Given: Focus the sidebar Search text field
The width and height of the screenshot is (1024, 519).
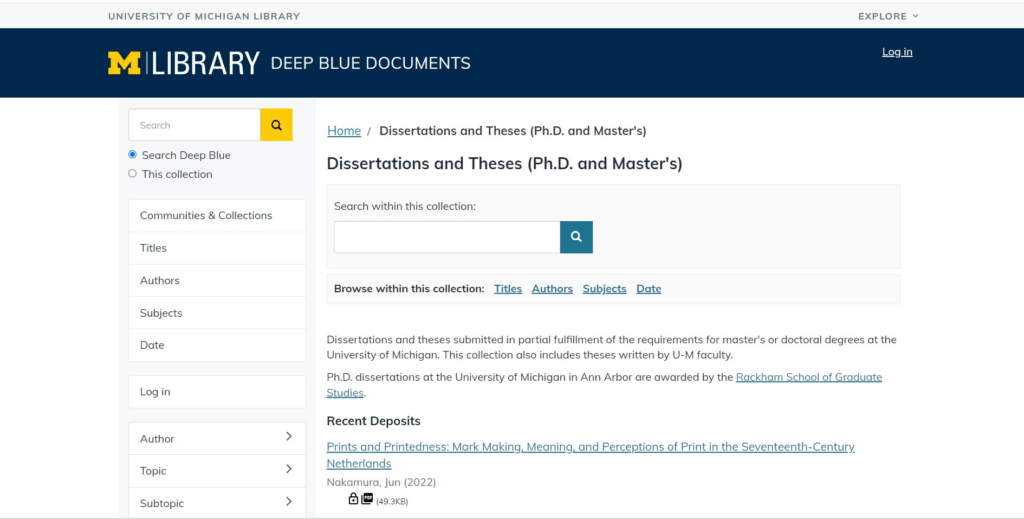Looking at the screenshot, I should (x=195, y=125).
